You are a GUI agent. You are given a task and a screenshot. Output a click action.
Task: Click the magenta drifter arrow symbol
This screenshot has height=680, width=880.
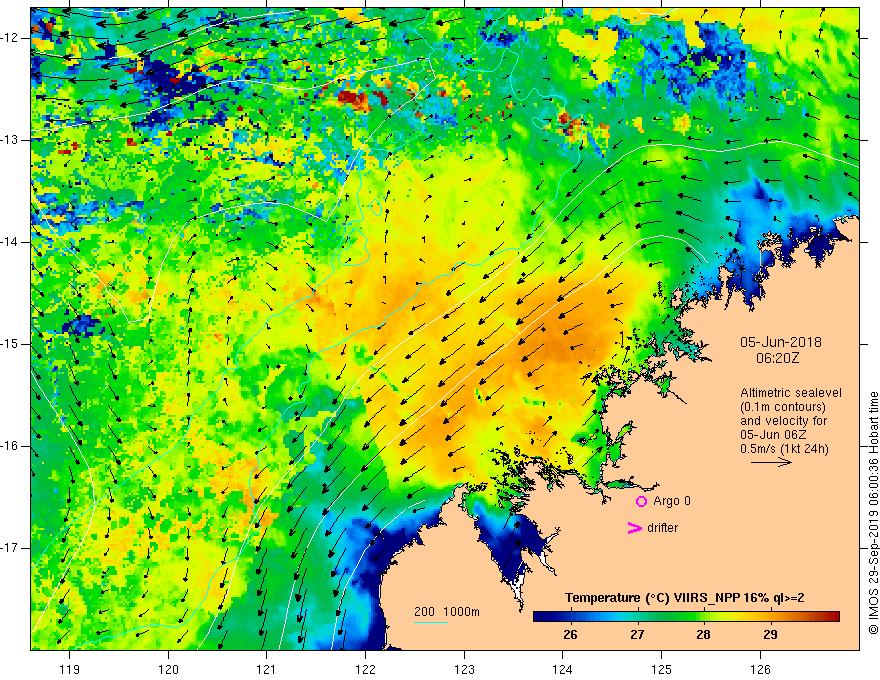coord(635,528)
